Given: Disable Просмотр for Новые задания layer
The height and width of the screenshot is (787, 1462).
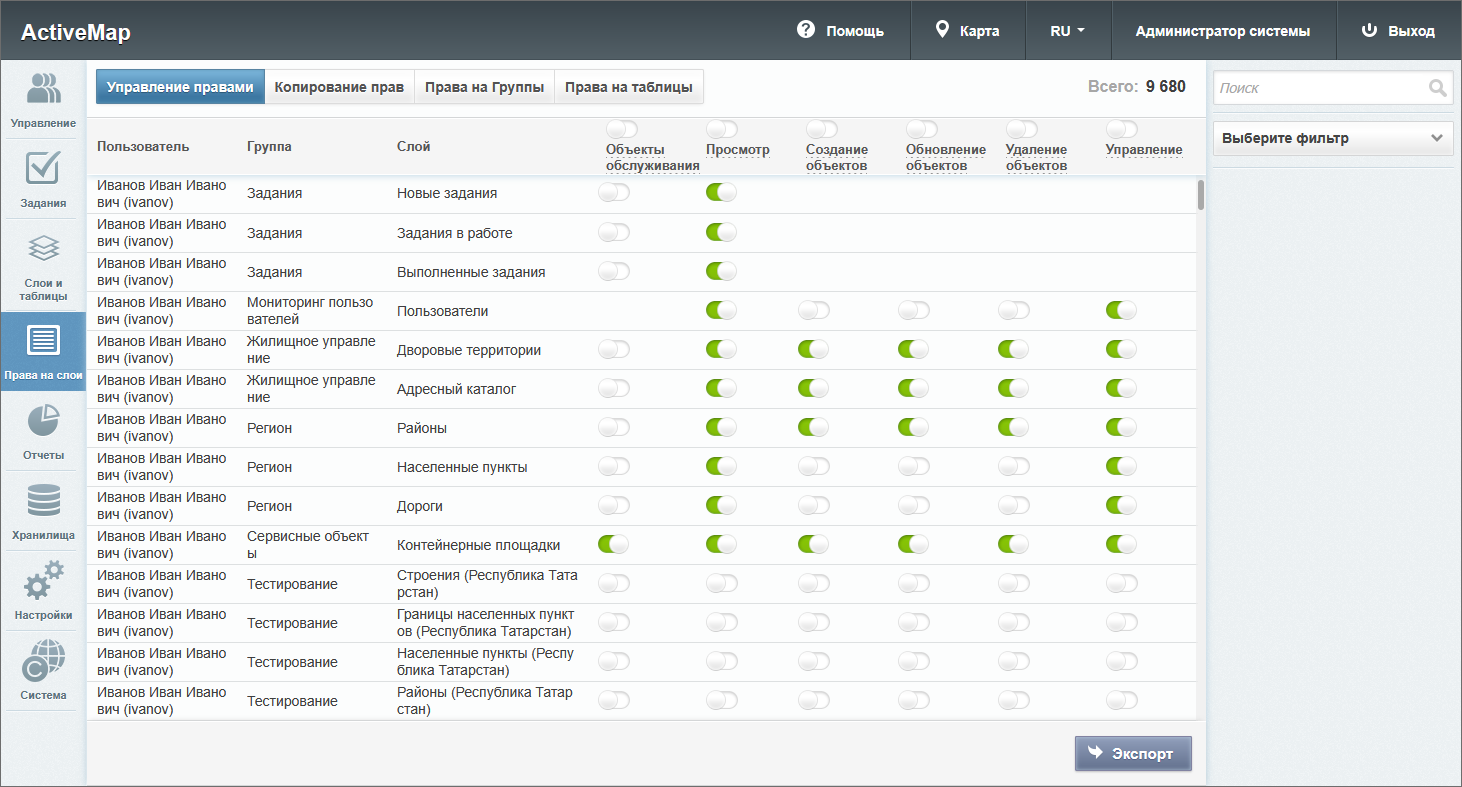Looking at the screenshot, I should click(x=721, y=193).
